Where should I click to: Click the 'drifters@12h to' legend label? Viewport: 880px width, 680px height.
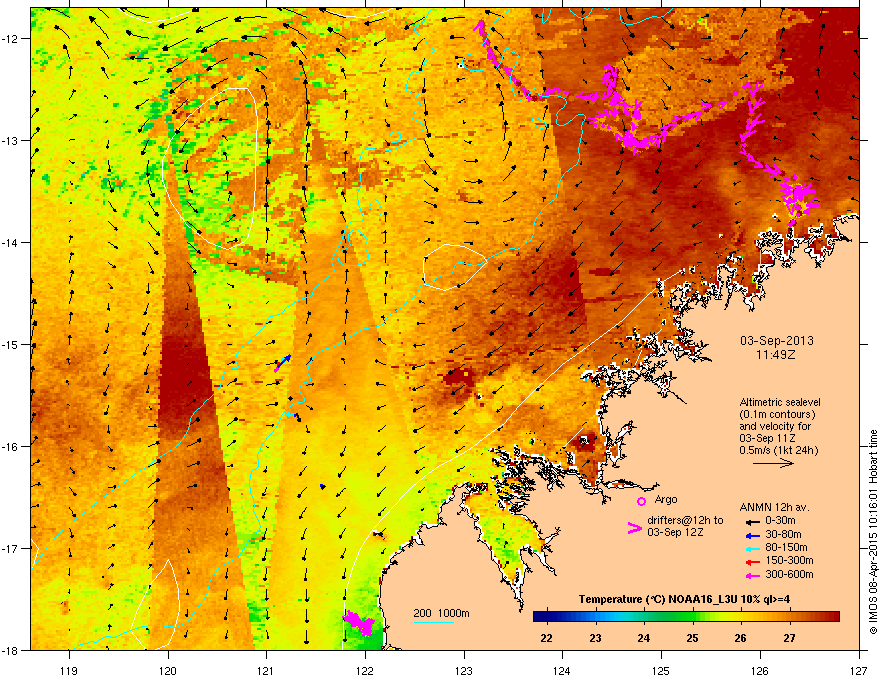pos(685,520)
